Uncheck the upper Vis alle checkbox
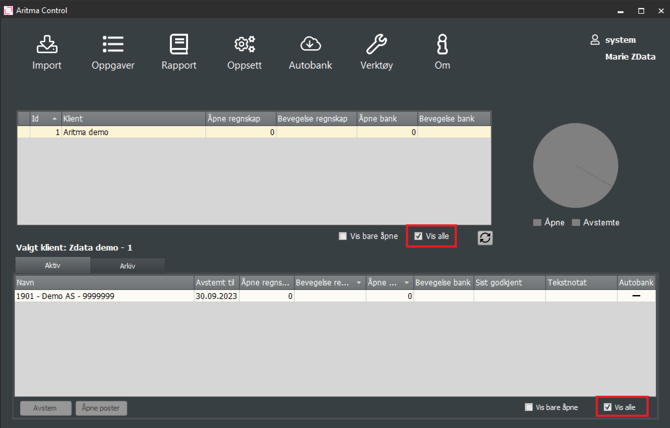Screen dimensions: 670x428 (419, 237)
